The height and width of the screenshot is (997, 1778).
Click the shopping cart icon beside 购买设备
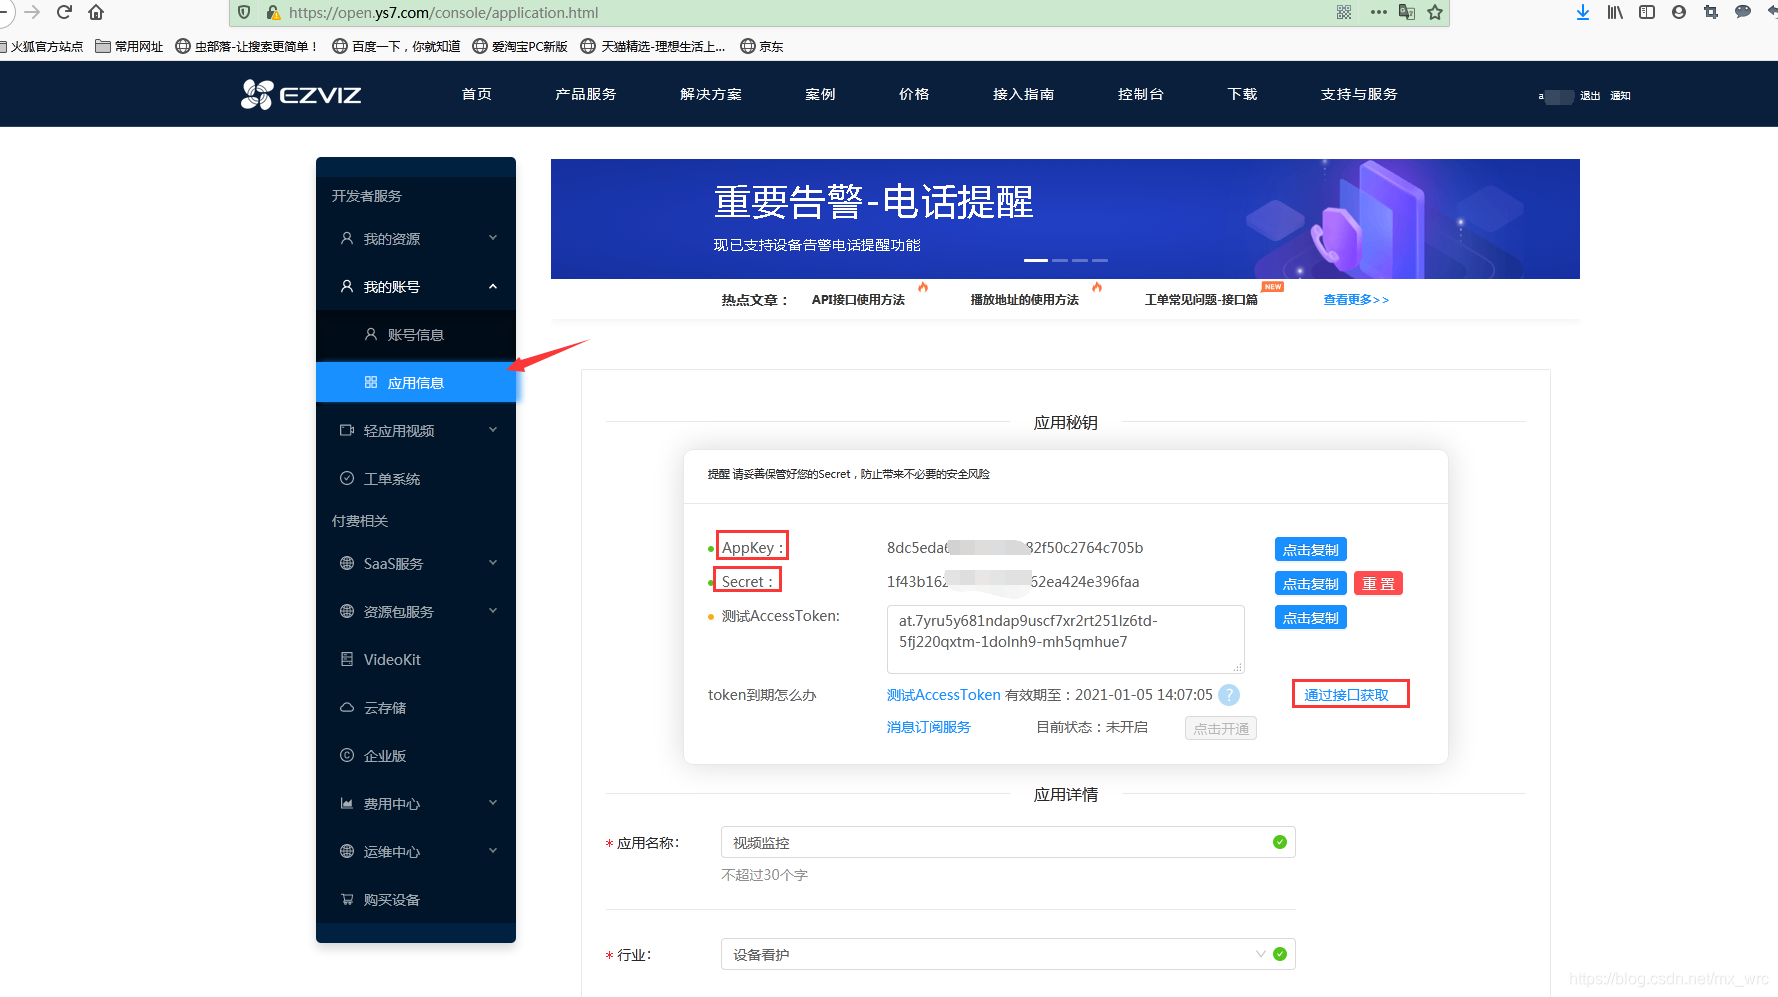(345, 899)
